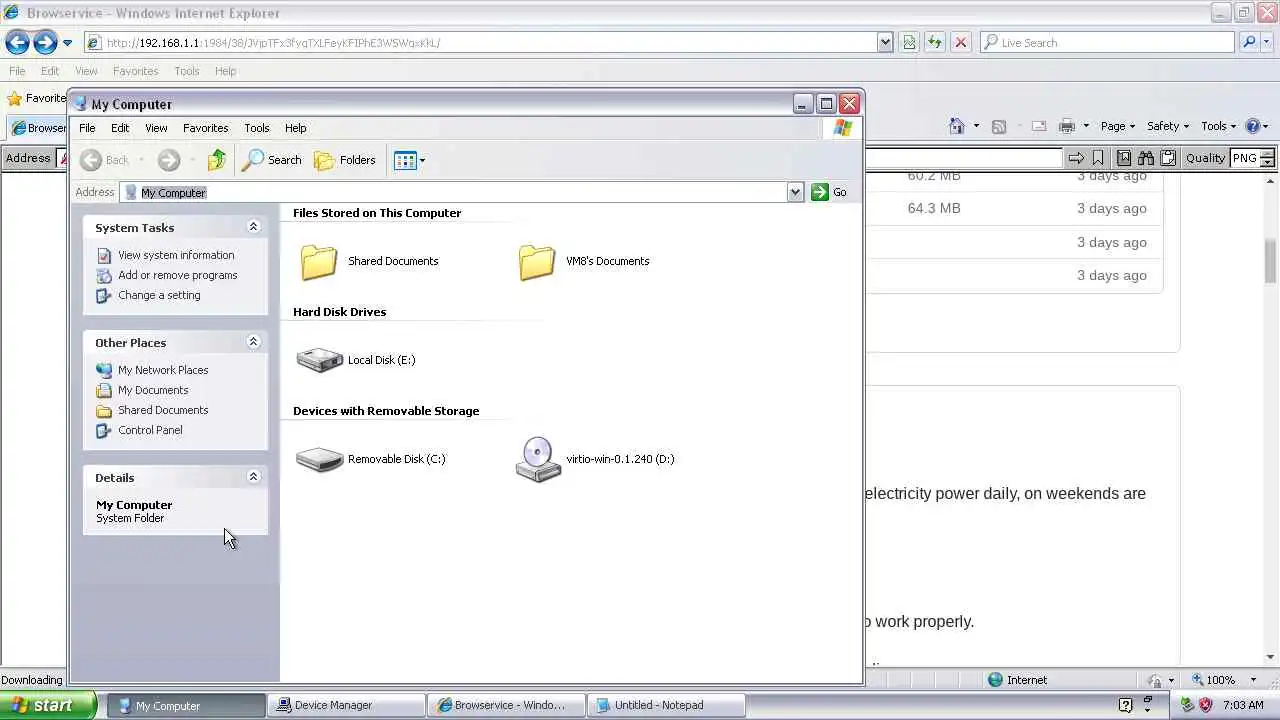1280x720 pixels.
Task: Open the IE recent pages dropdown arrow
Action: coord(67,43)
